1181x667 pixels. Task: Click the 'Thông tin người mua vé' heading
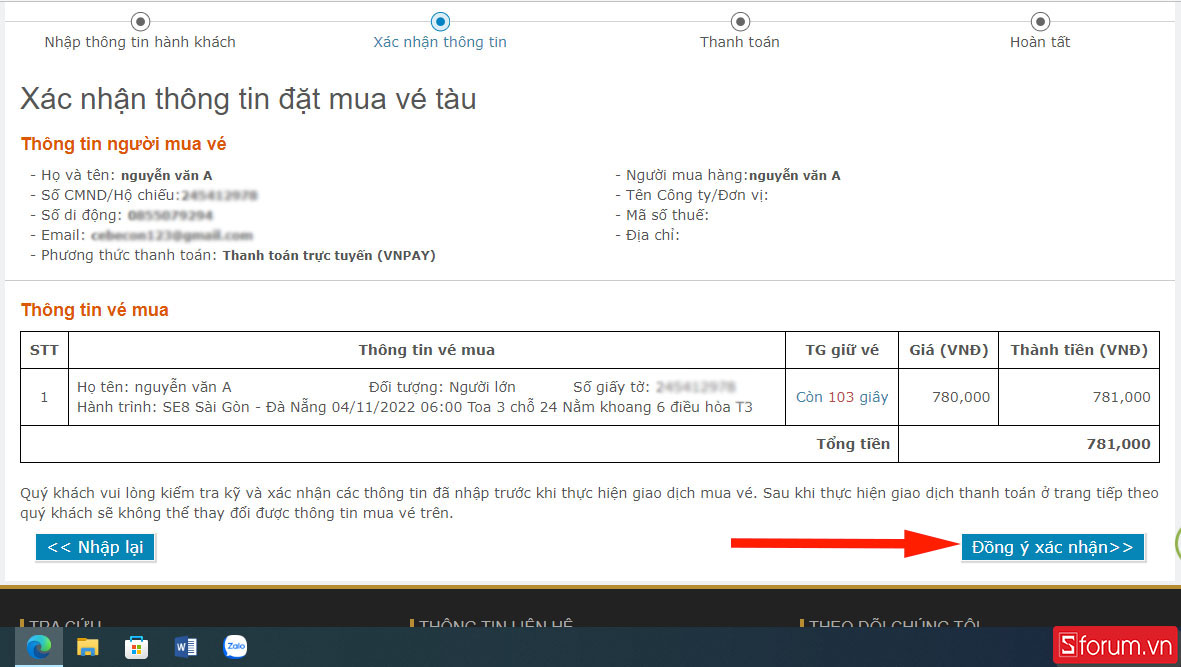(x=123, y=144)
